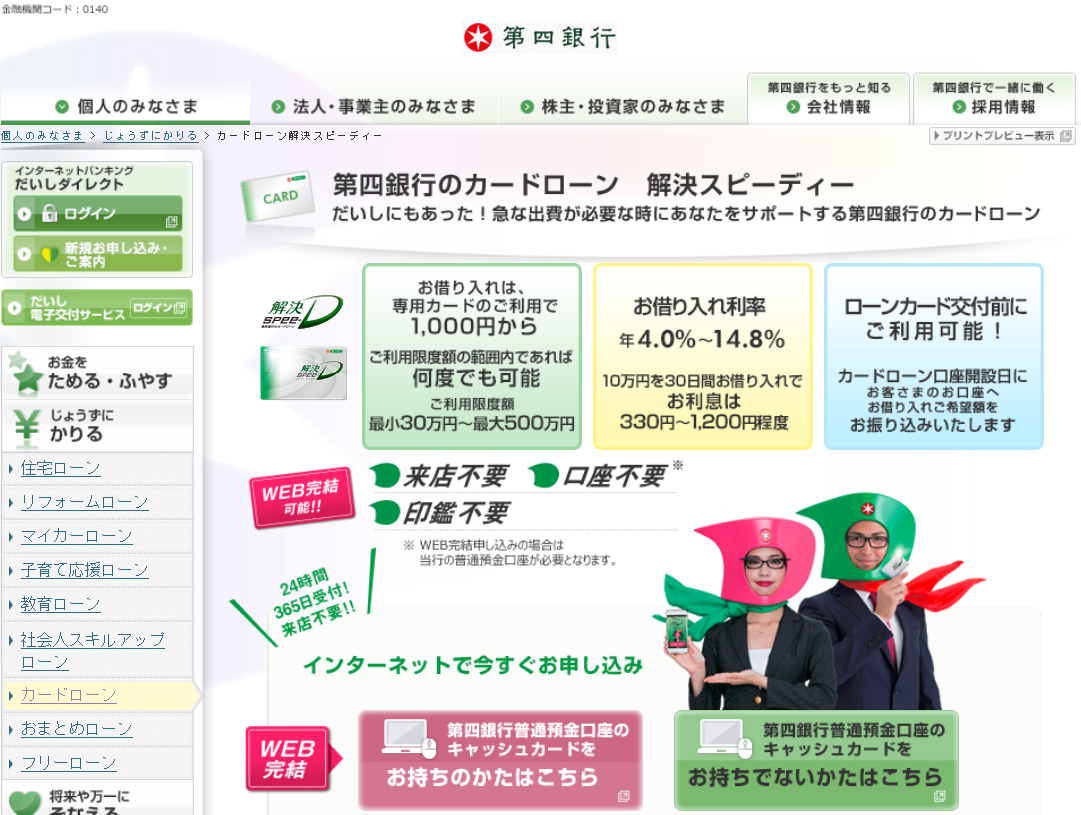Click the 解決スピーディー logo

302,311
